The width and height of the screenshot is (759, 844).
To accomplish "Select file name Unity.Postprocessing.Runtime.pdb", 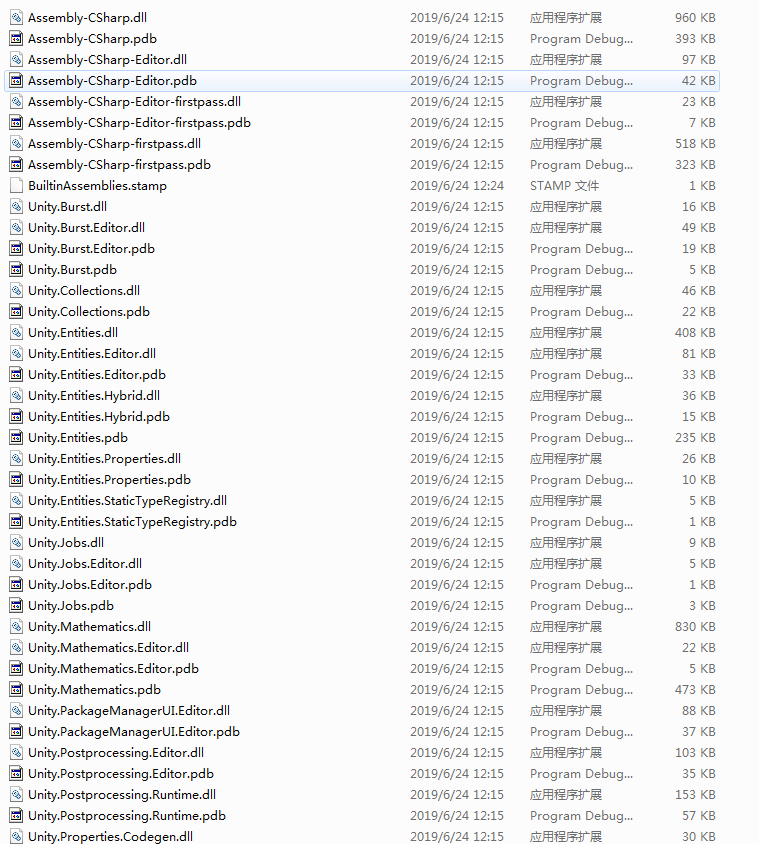I will tap(126, 815).
